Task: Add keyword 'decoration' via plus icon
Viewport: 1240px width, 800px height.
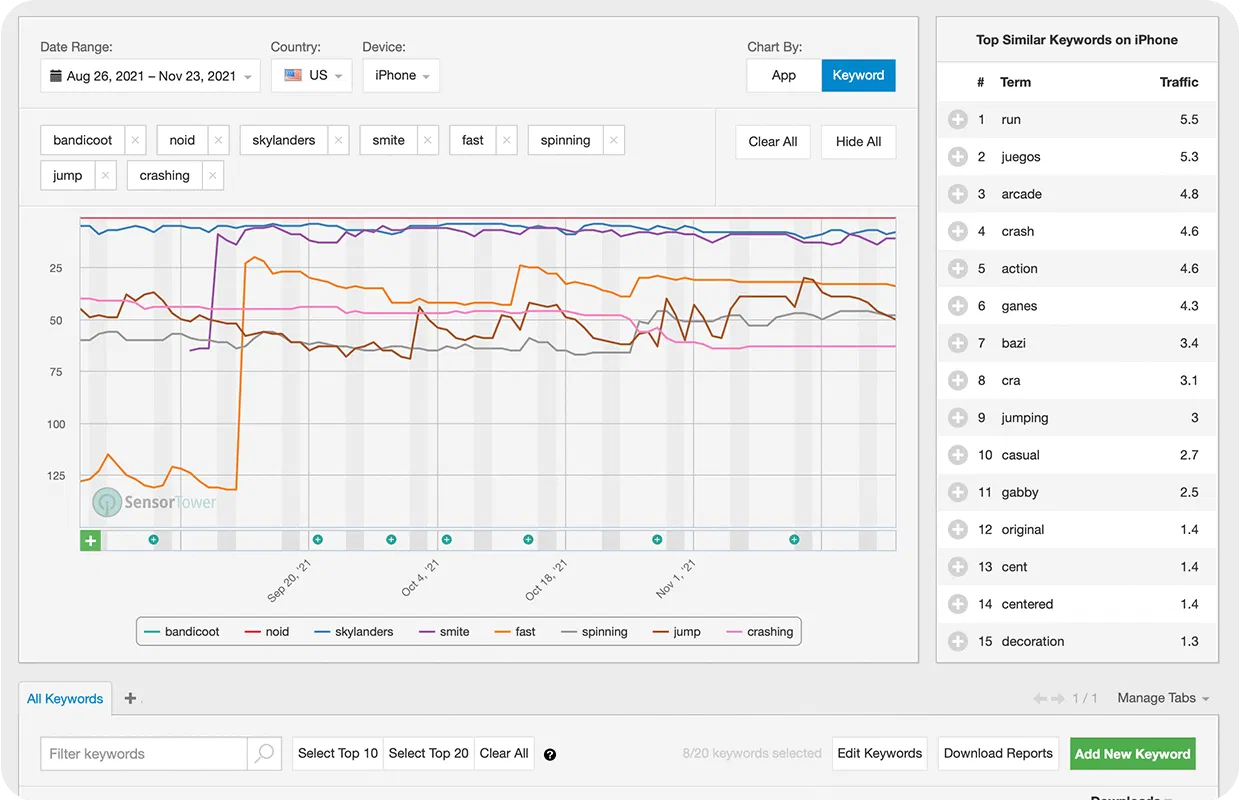Action: click(957, 641)
